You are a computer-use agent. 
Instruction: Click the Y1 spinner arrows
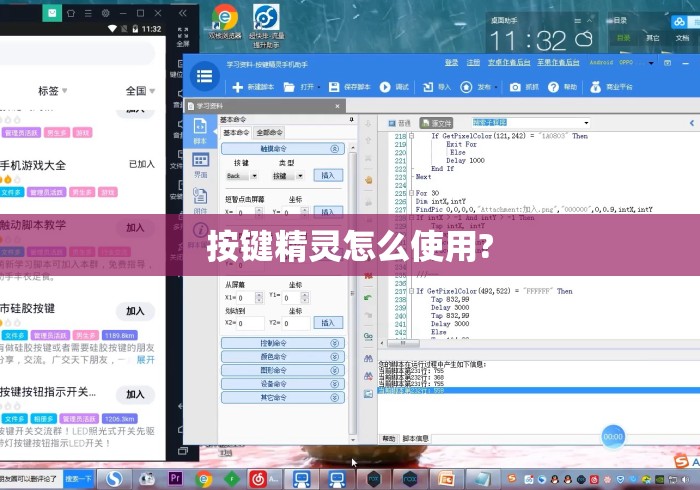pyautogui.click(x=304, y=297)
